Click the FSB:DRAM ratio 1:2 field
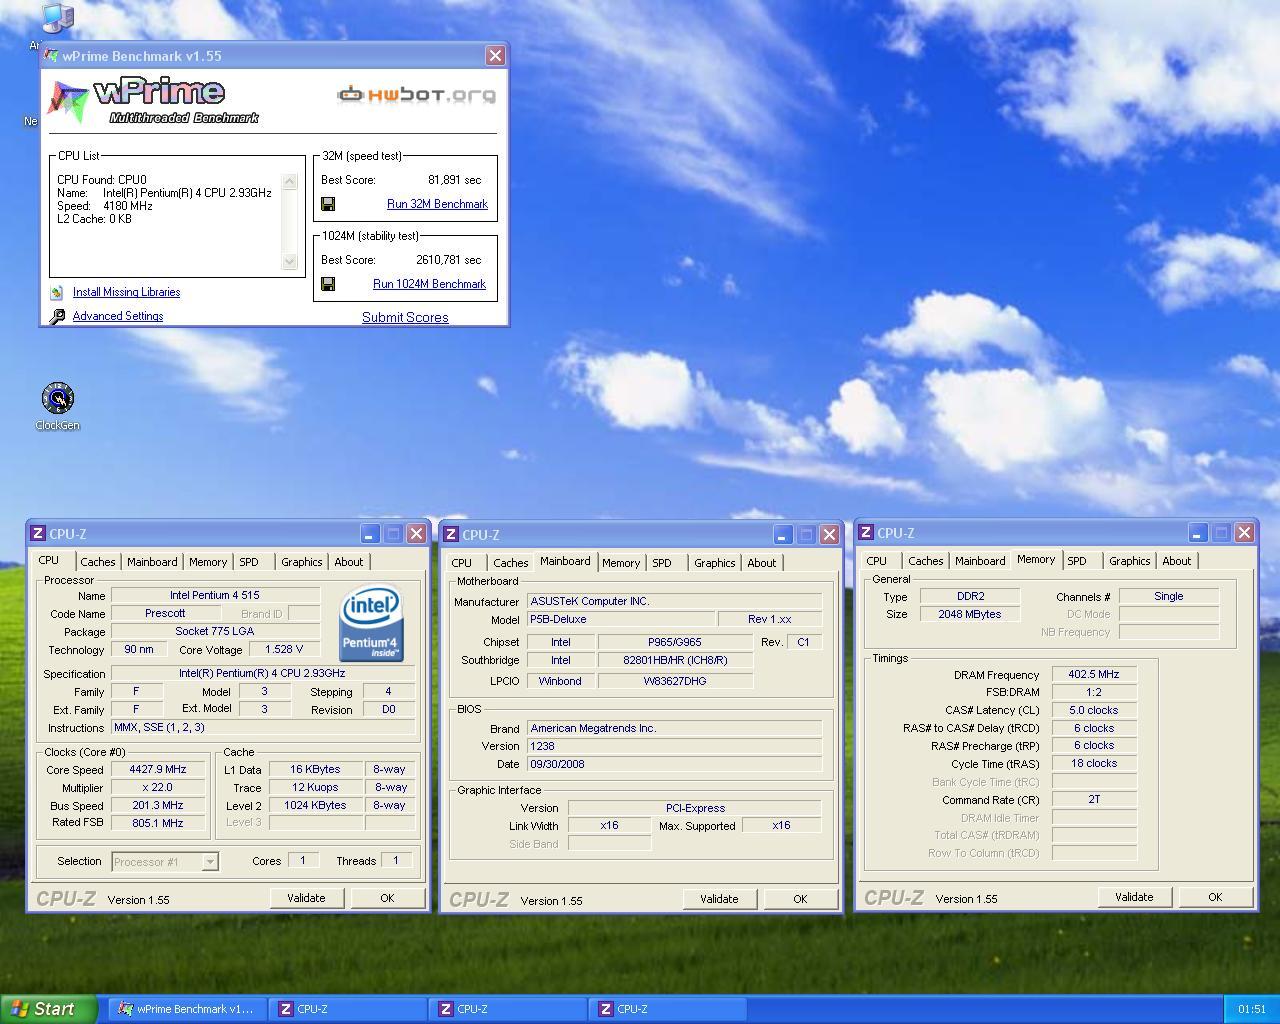 tap(1094, 692)
